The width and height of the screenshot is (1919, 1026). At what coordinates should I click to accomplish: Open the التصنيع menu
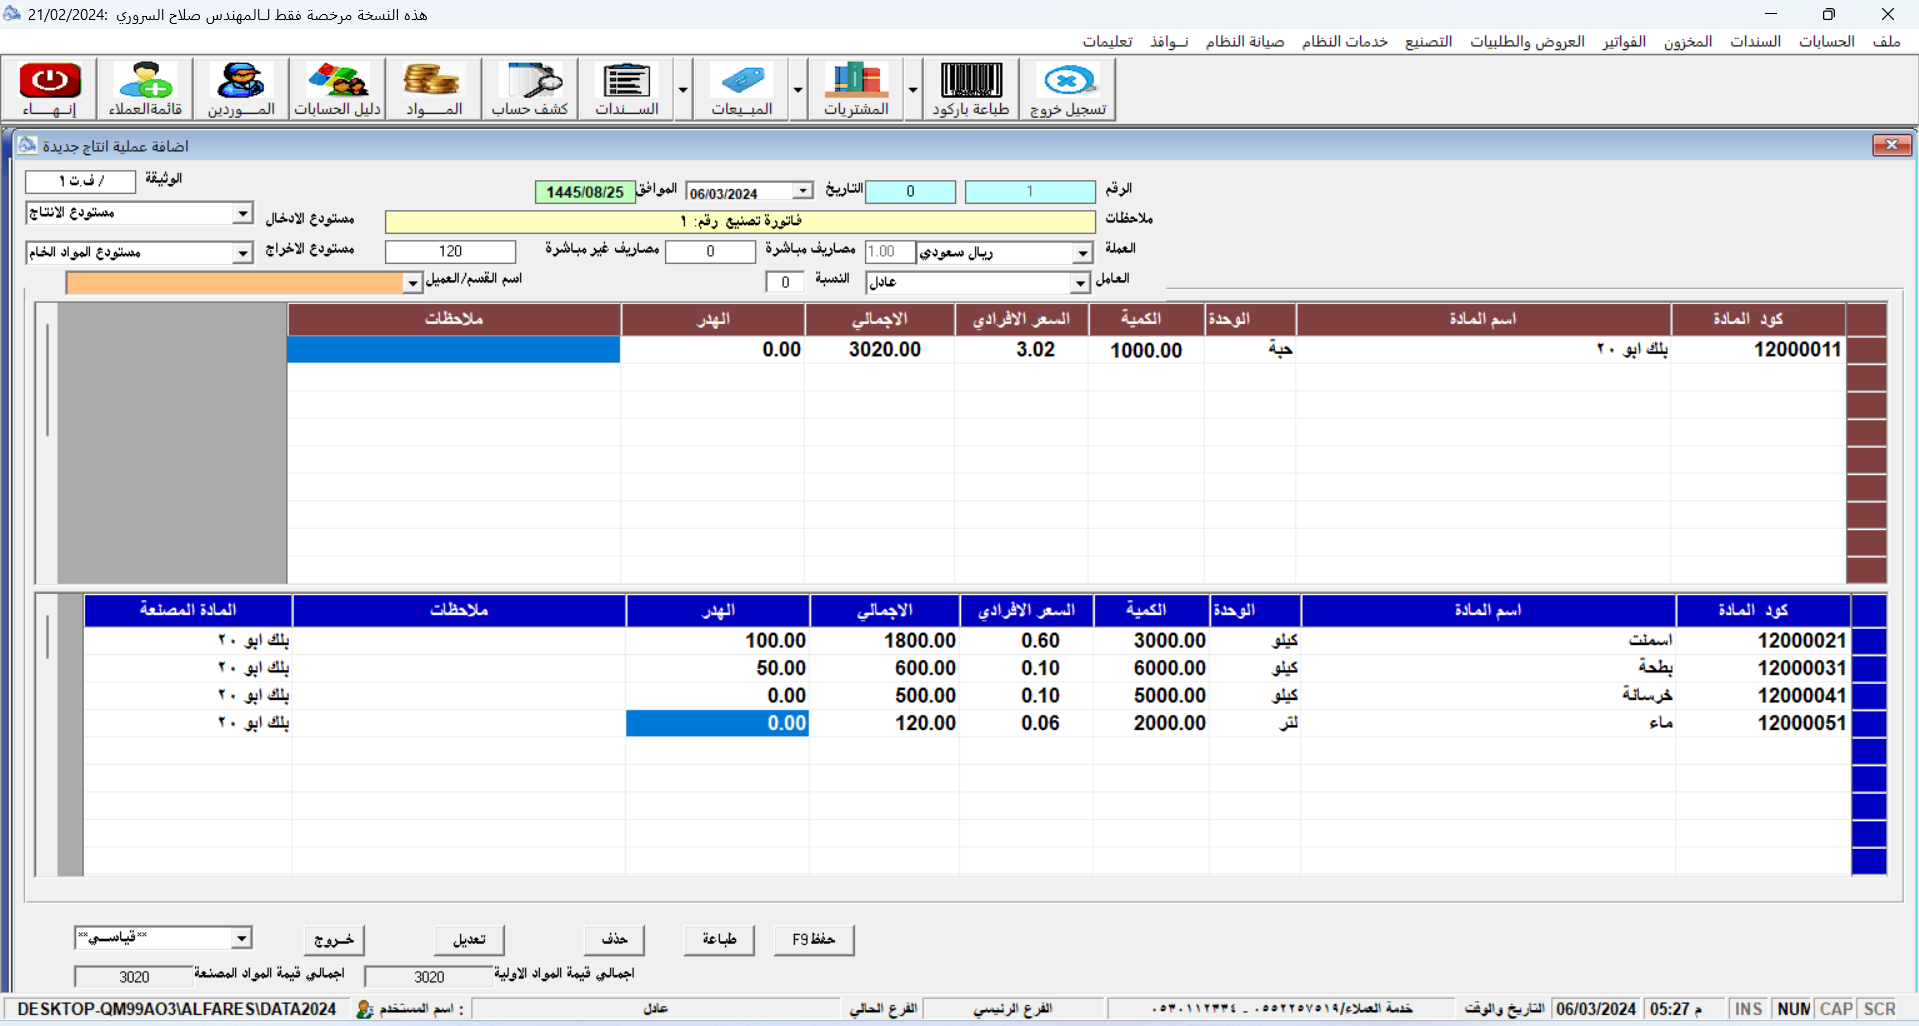coord(1428,41)
